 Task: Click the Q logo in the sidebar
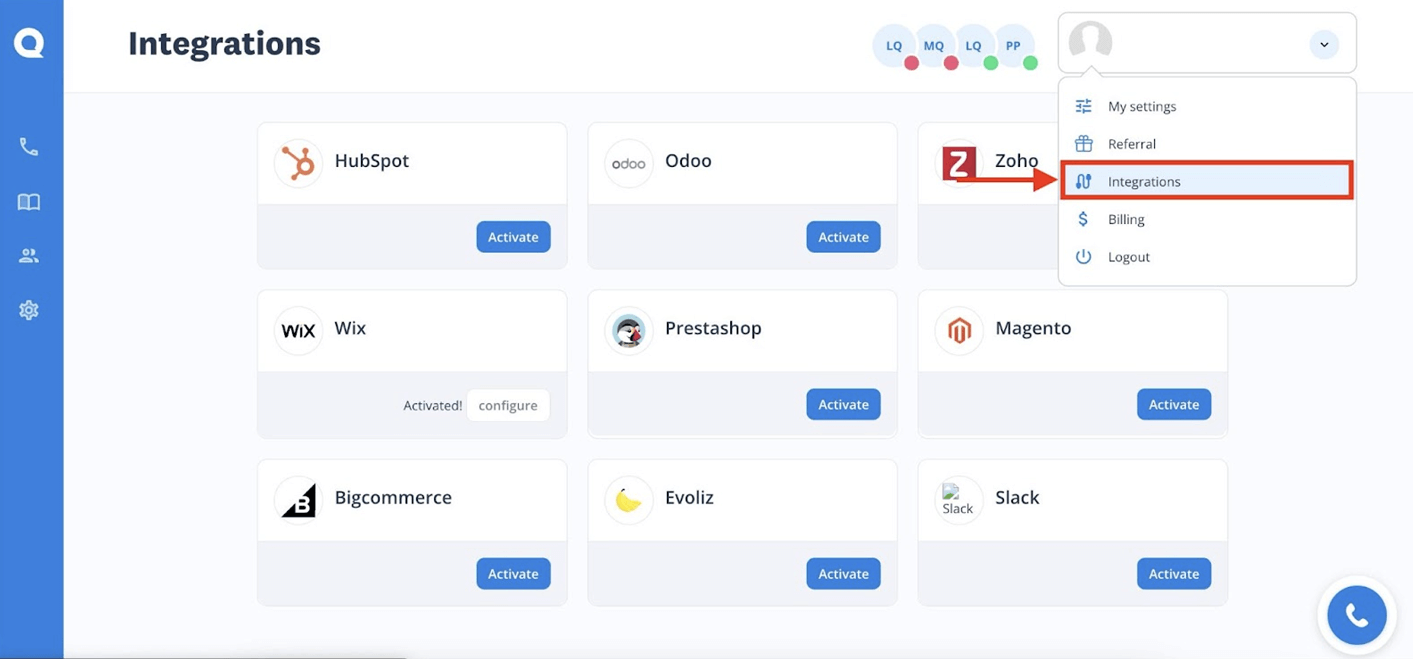click(29, 42)
